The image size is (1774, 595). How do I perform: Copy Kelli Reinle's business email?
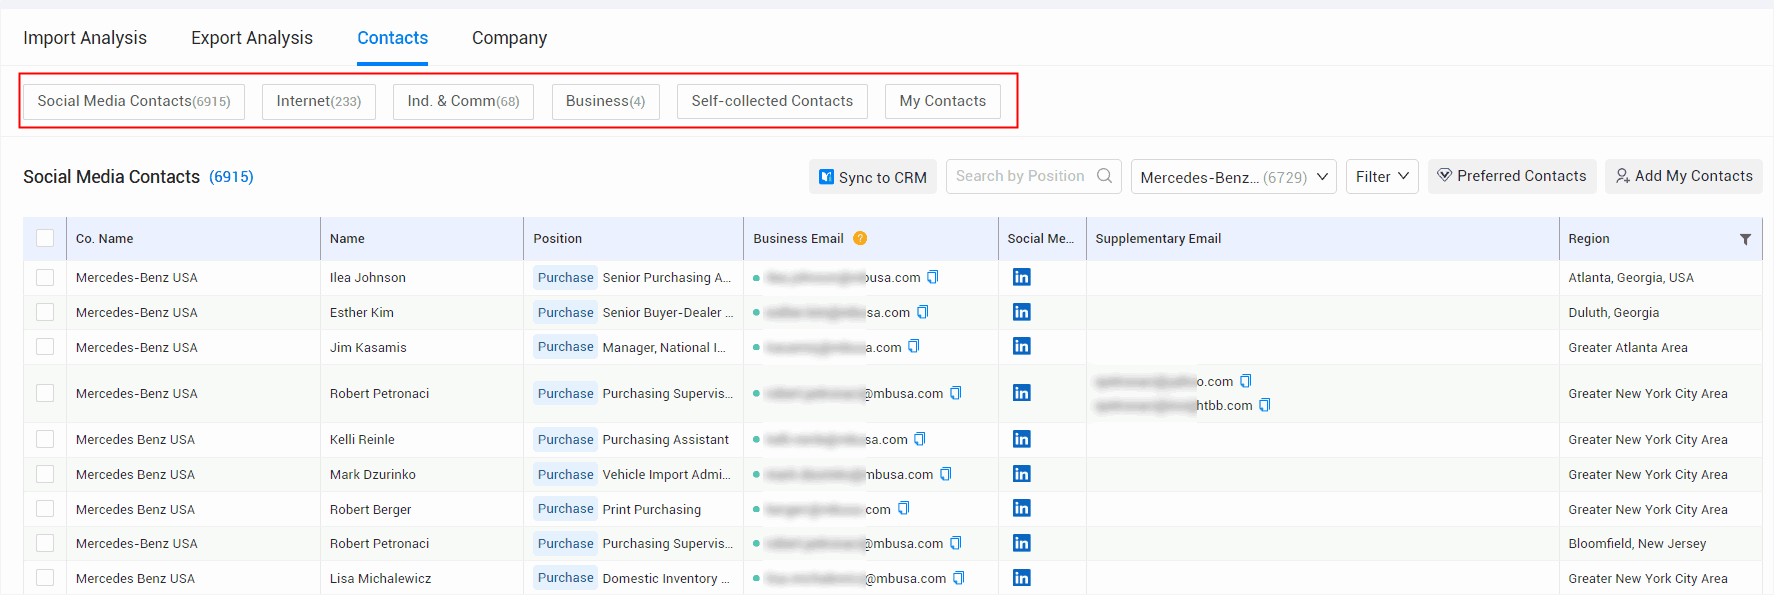(x=920, y=439)
